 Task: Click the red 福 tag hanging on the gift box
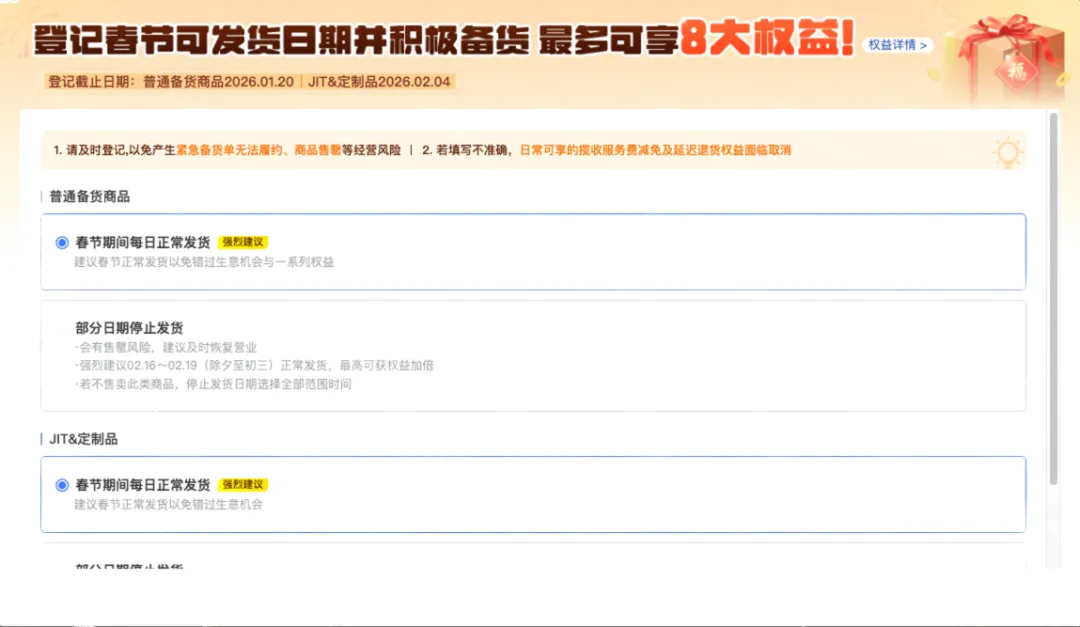tap(1018, 70)
